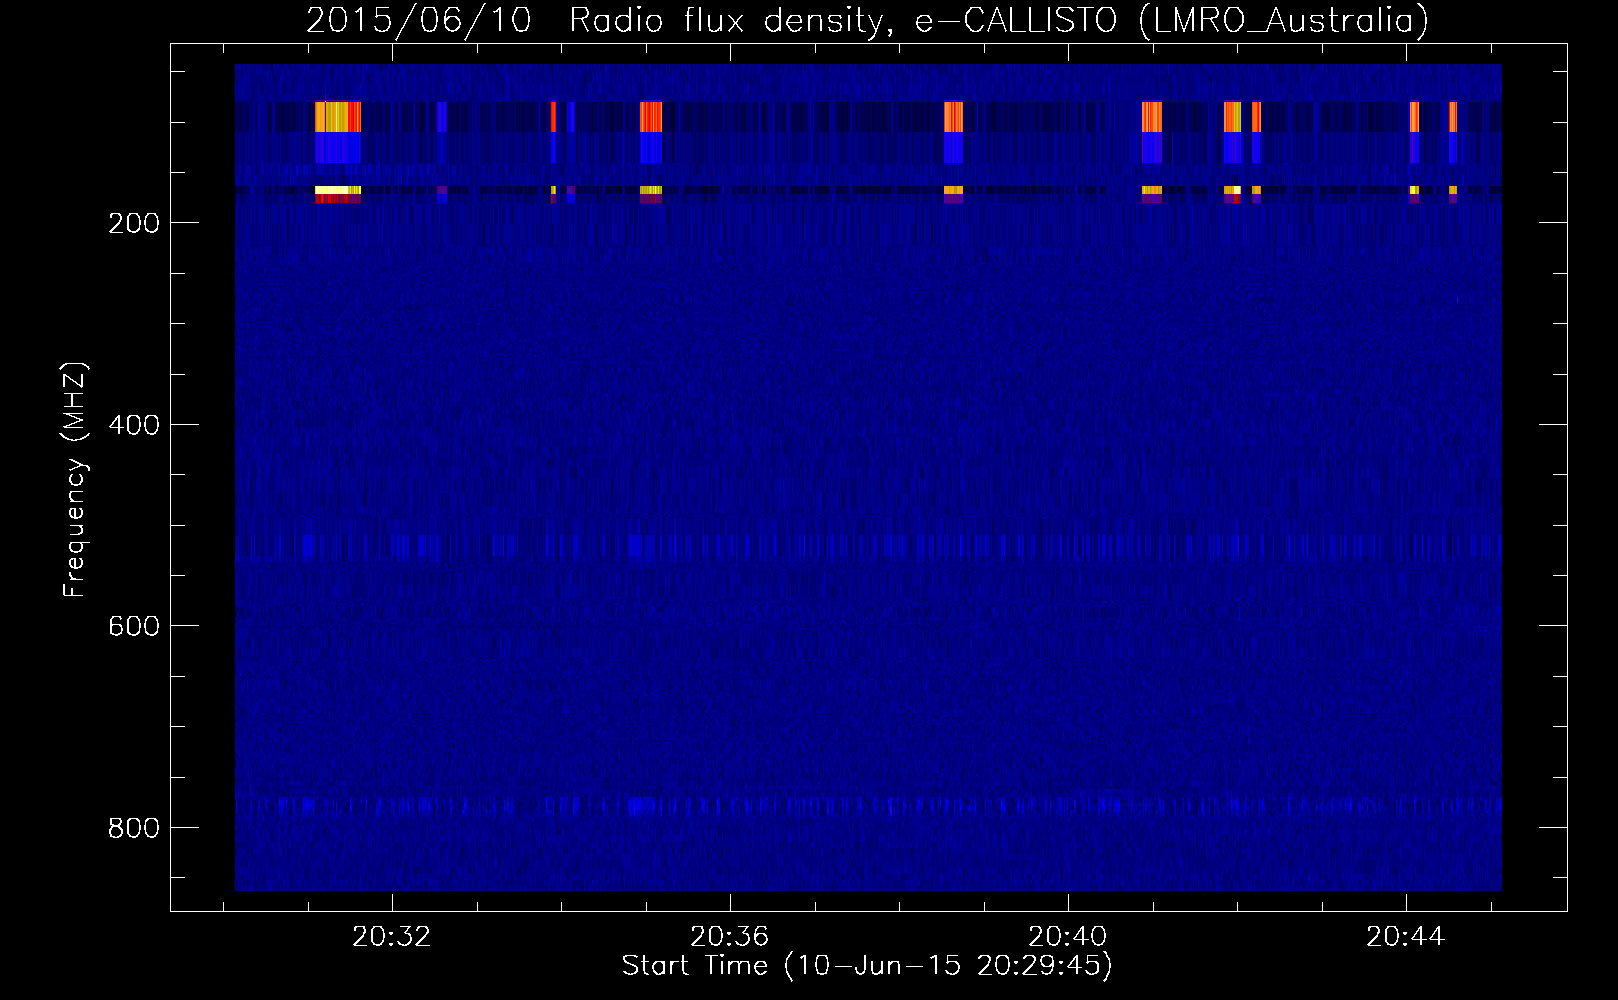Click the 800 frequency tick label
Screen dimensions: 1618x1000
134,828
